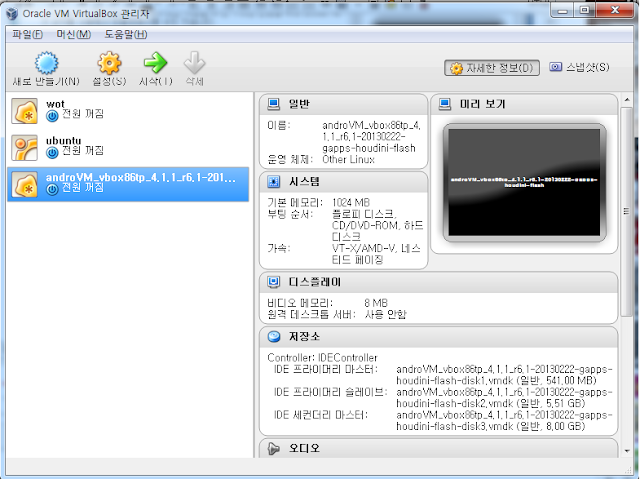Select the wot virtual machine icon
This screenshot has height=479, width=640.
[24, 111]
